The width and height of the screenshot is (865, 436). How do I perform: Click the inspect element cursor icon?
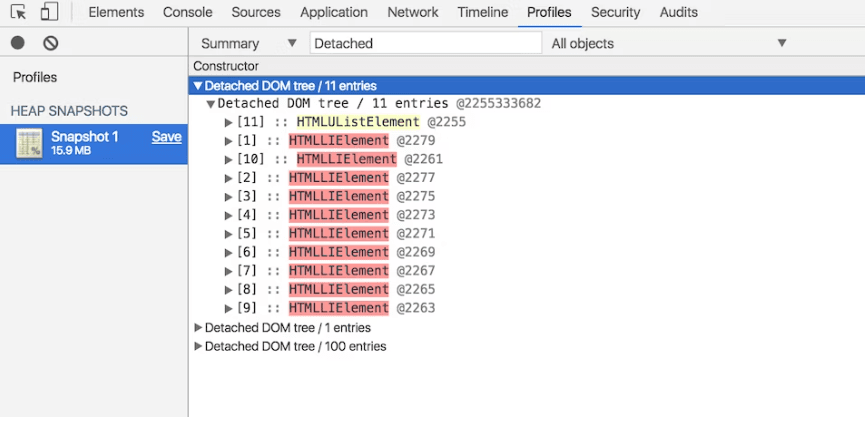pos(18,13)
